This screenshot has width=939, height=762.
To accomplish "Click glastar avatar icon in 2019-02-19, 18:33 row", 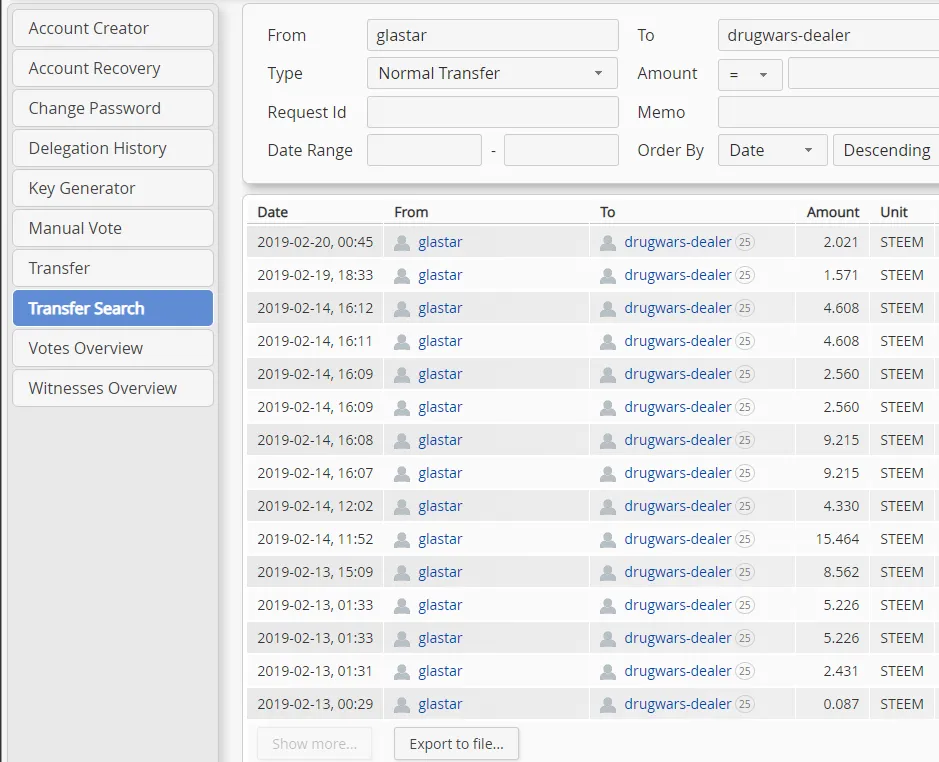I will 402,276.
